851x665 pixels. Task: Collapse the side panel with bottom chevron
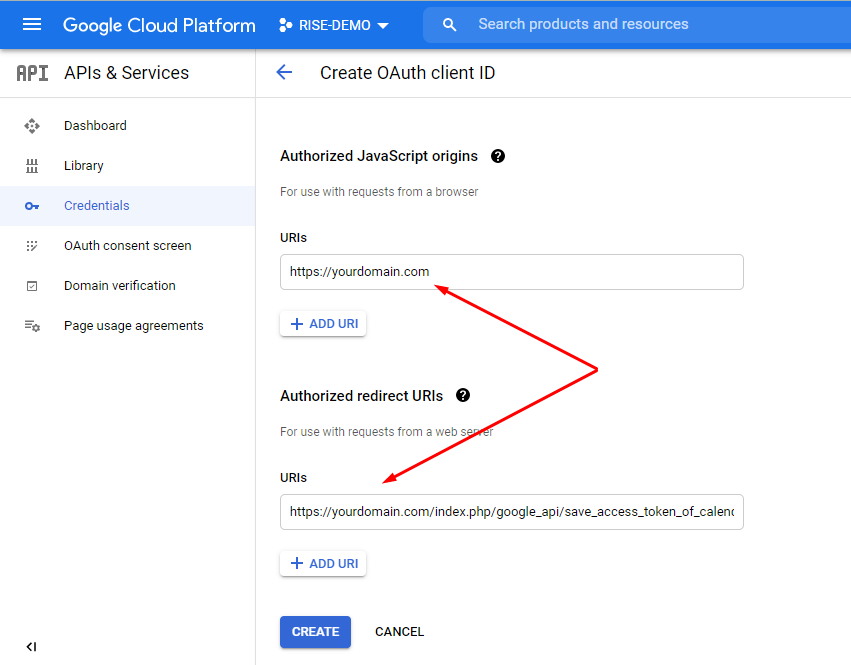pyautogui.click(x=31, y=647)
